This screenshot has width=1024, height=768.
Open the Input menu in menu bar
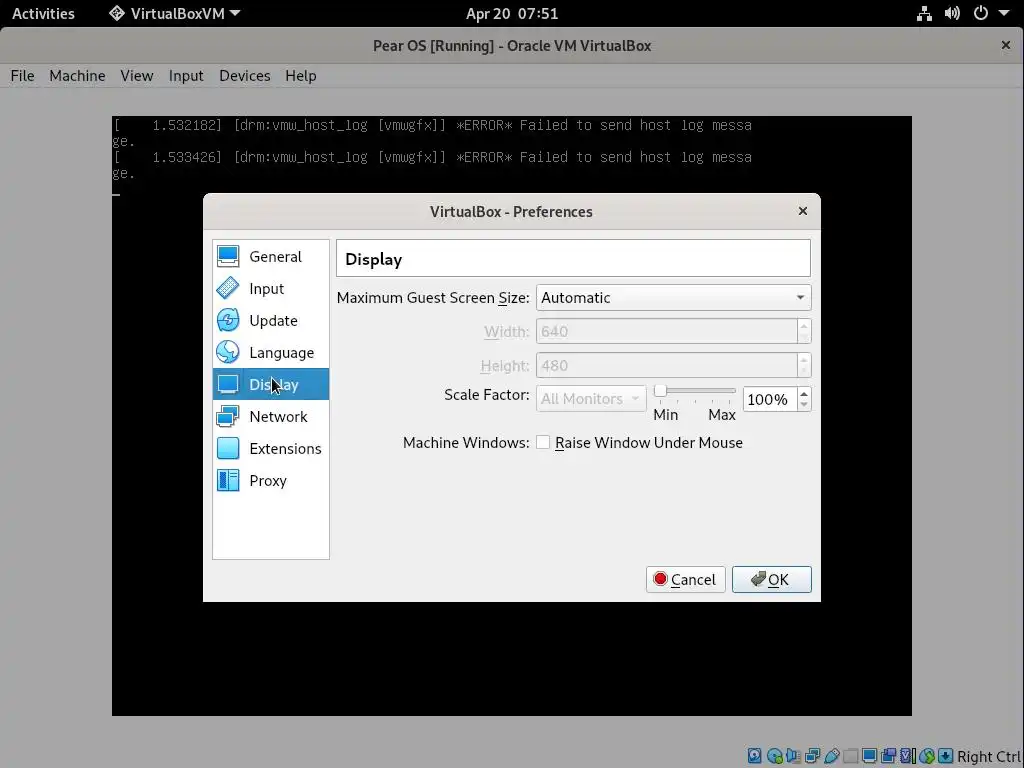pyautogui.click(x=186, y=76)
